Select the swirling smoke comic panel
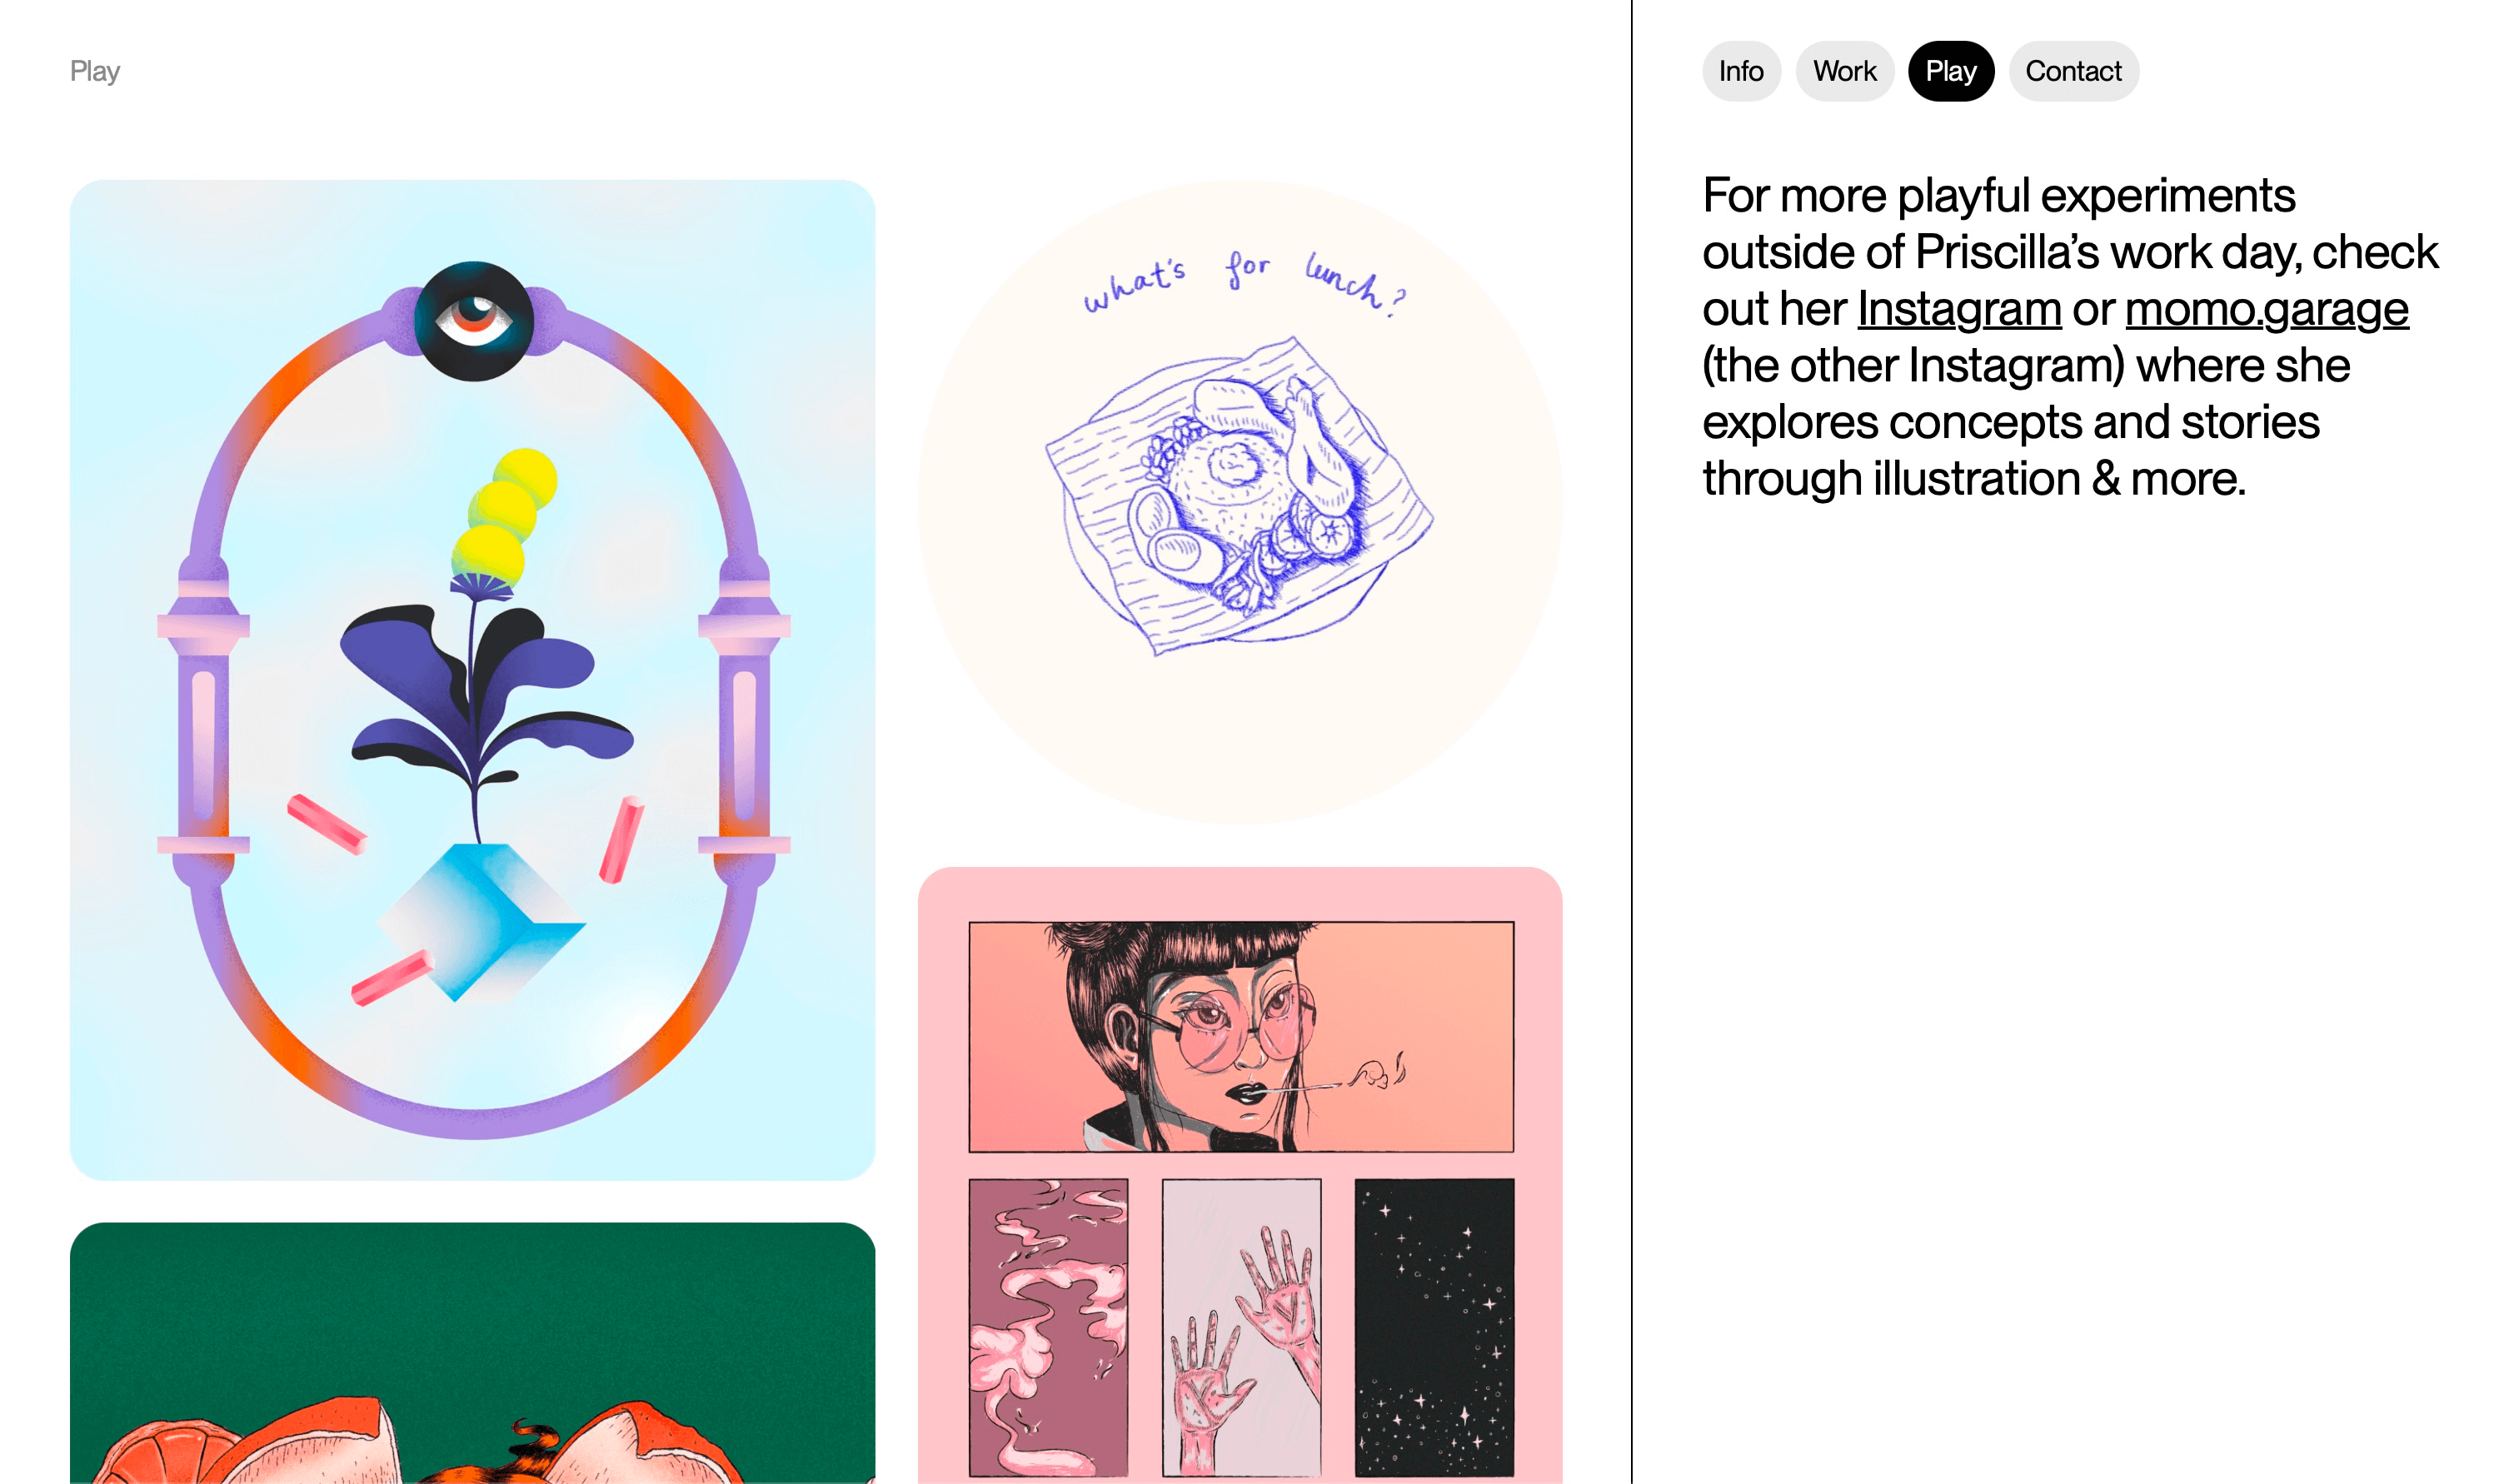The height and width of the screenshot is (1484, 2519). [x=1048, y=1327]
